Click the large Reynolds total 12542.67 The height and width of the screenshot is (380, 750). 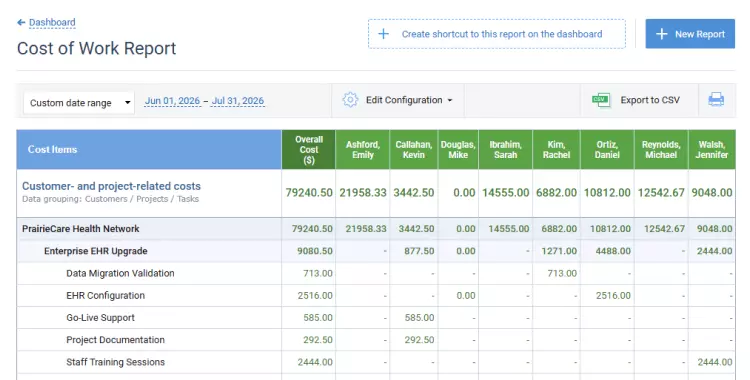(661, 193)
